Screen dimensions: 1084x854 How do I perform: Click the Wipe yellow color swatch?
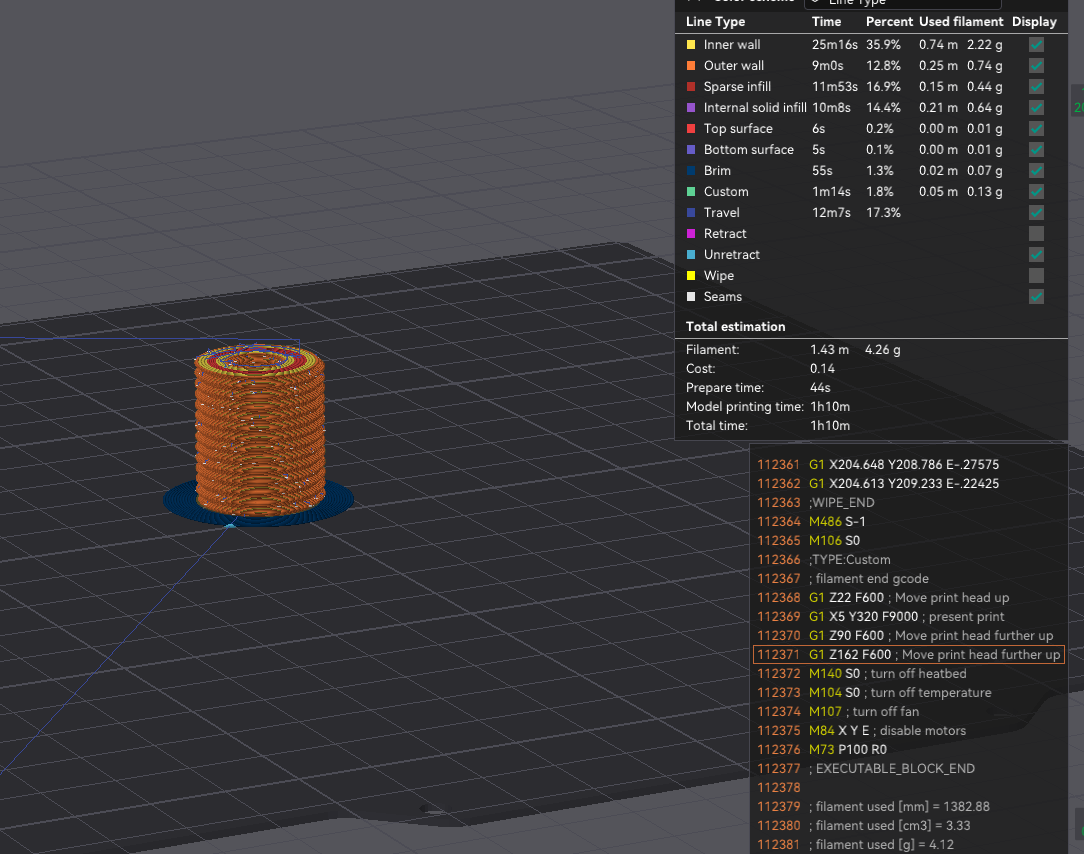click(x=691, y=276)
